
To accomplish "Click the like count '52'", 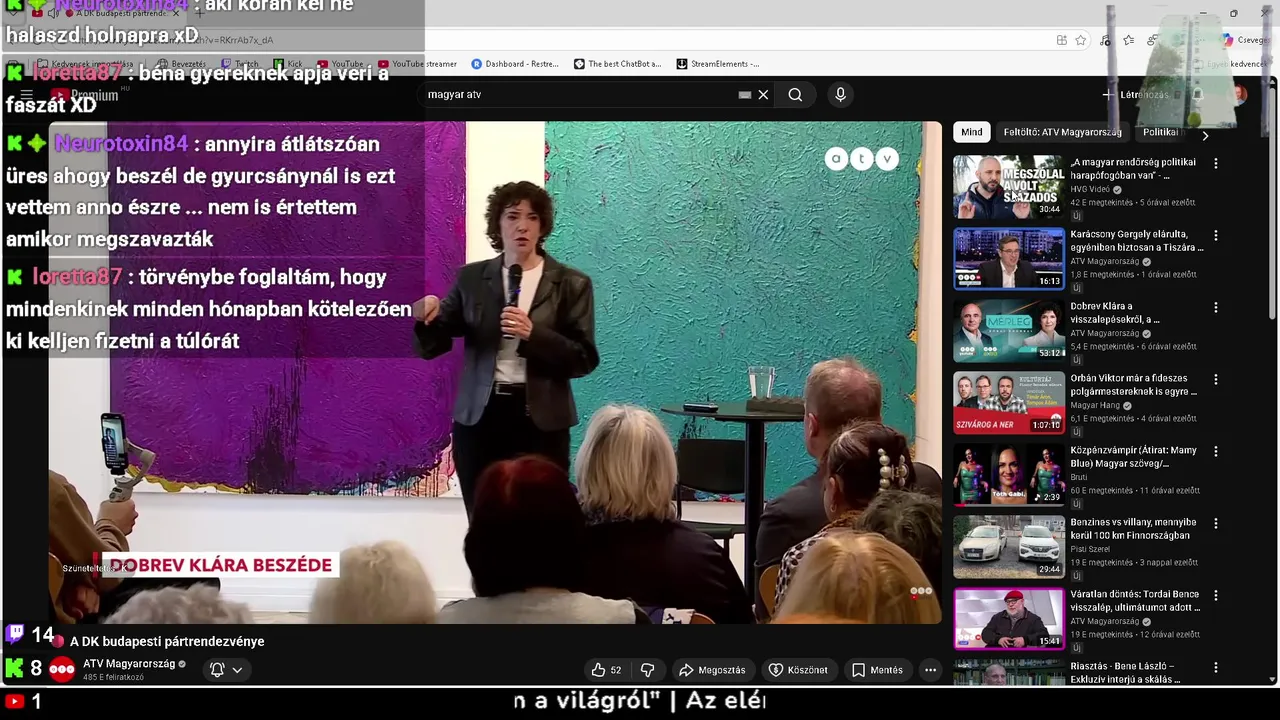I will 616,670.
